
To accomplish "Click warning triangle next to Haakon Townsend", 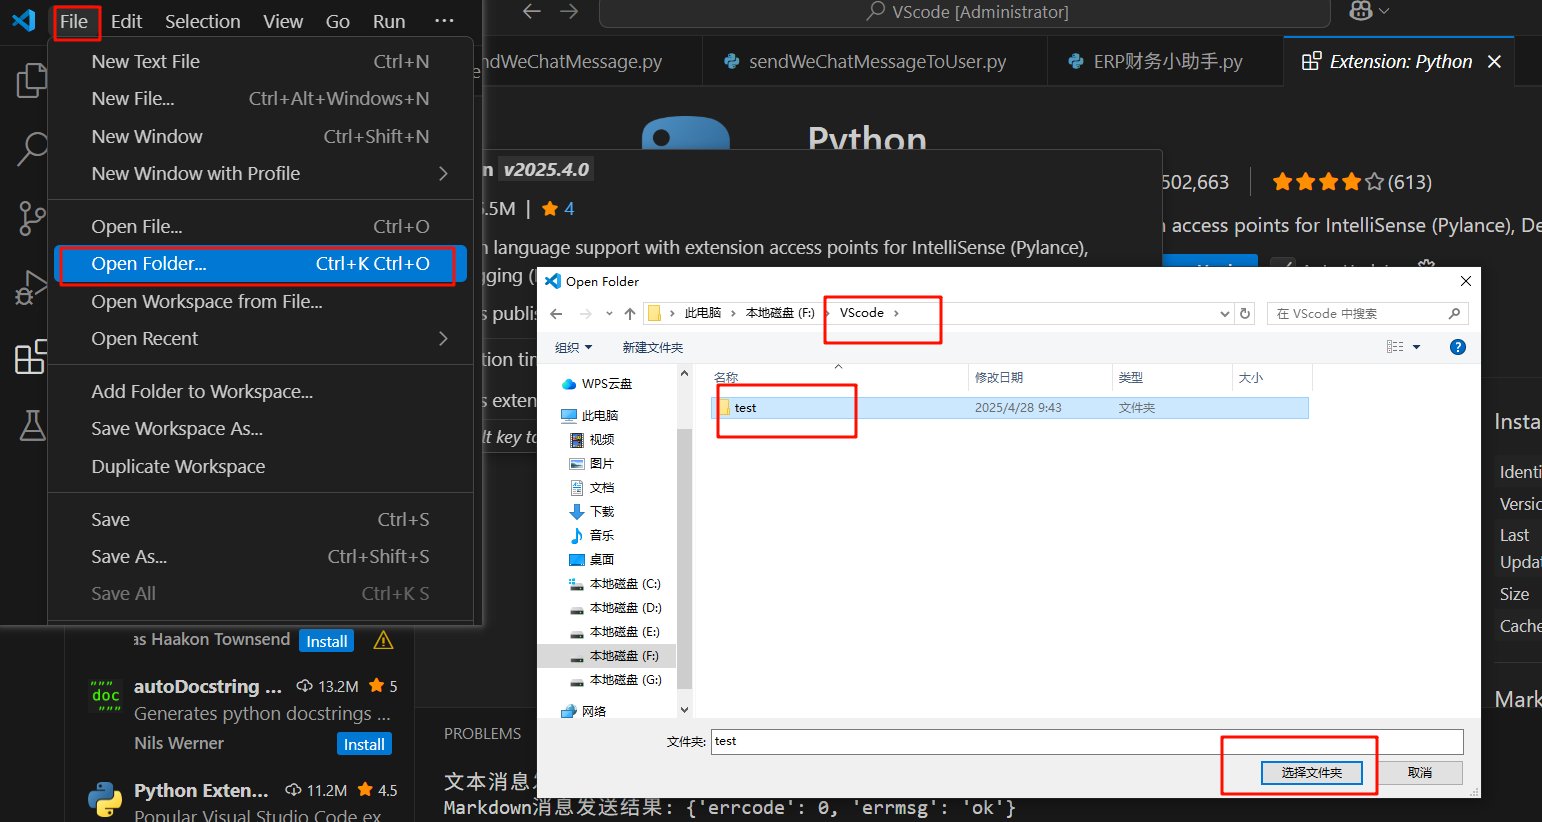I will (x=383, y=640).
